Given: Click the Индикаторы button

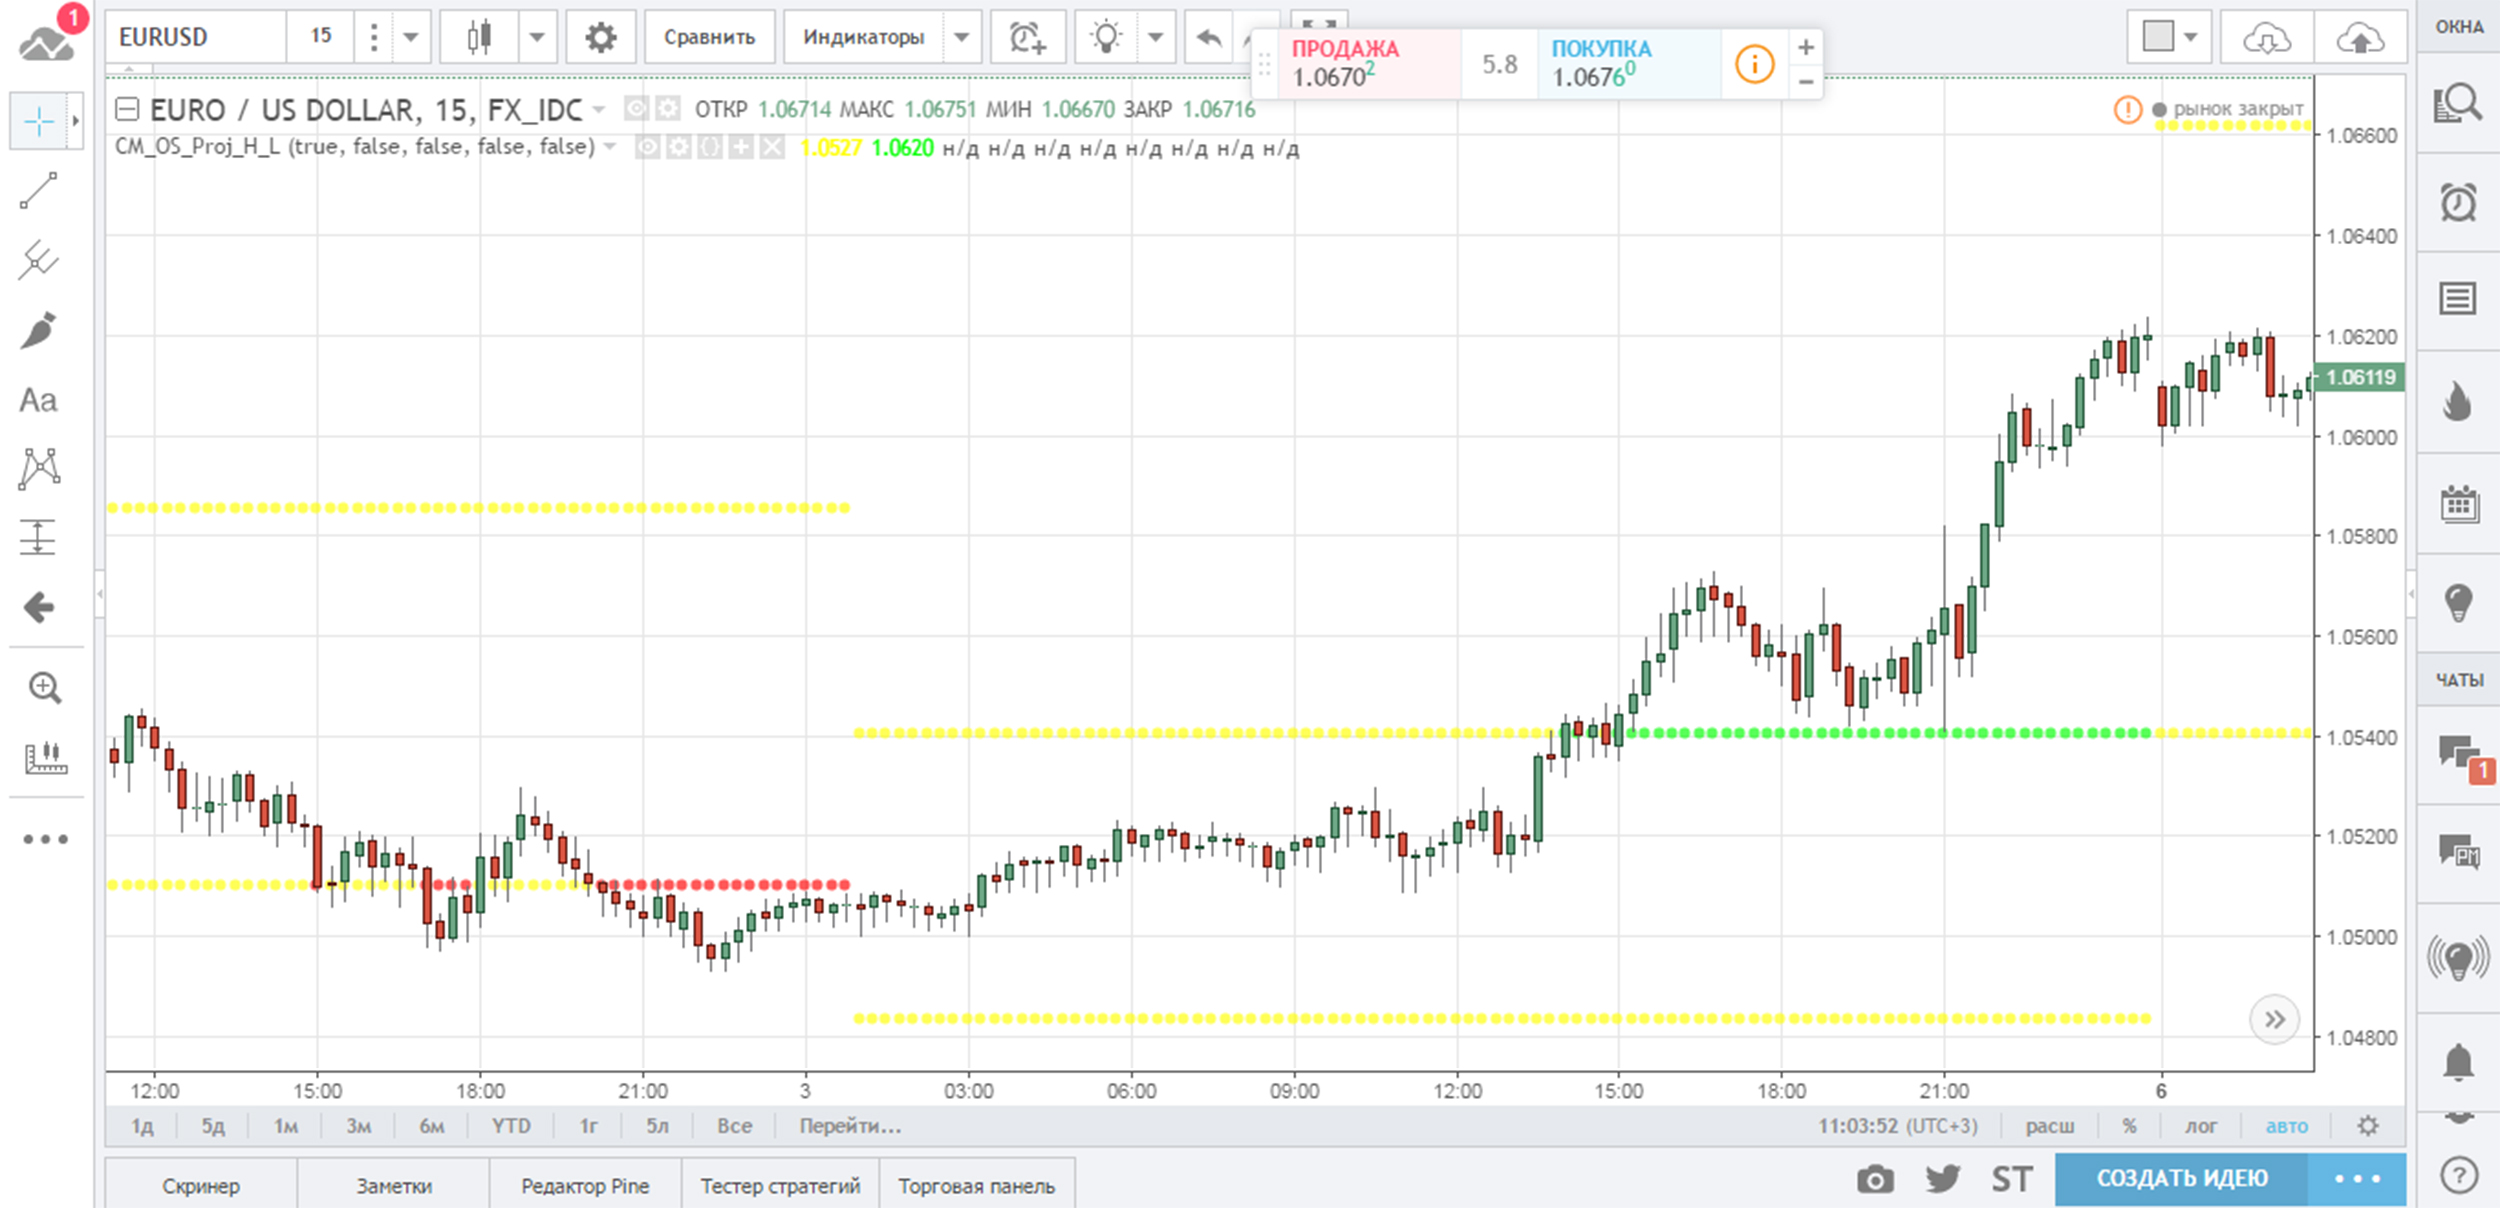Looking at the screenshot, I should [x=864, y=38].
